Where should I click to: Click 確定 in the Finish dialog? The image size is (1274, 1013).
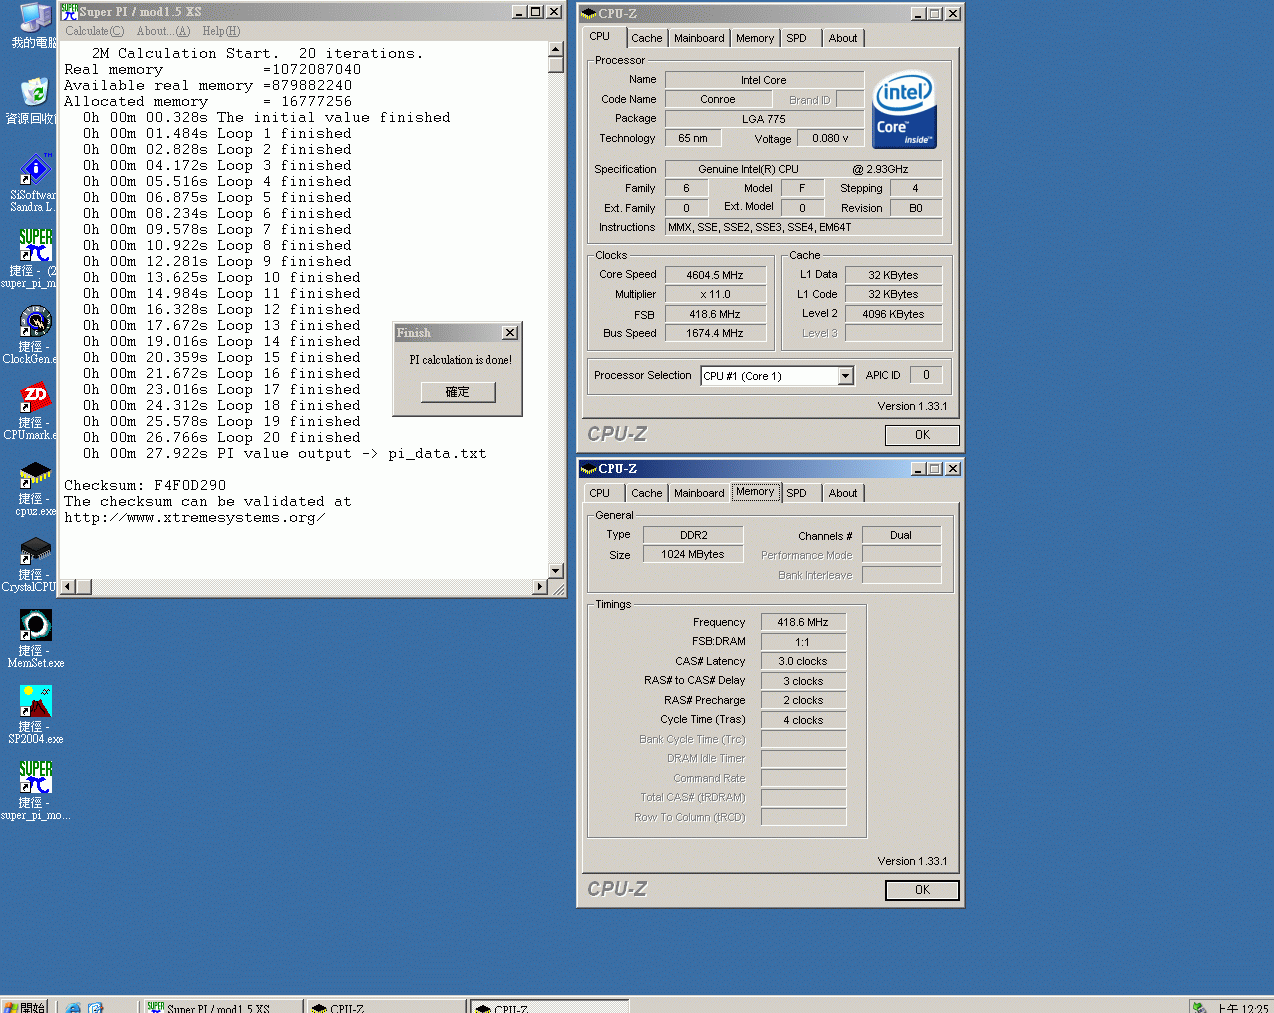tap(457, 391)
